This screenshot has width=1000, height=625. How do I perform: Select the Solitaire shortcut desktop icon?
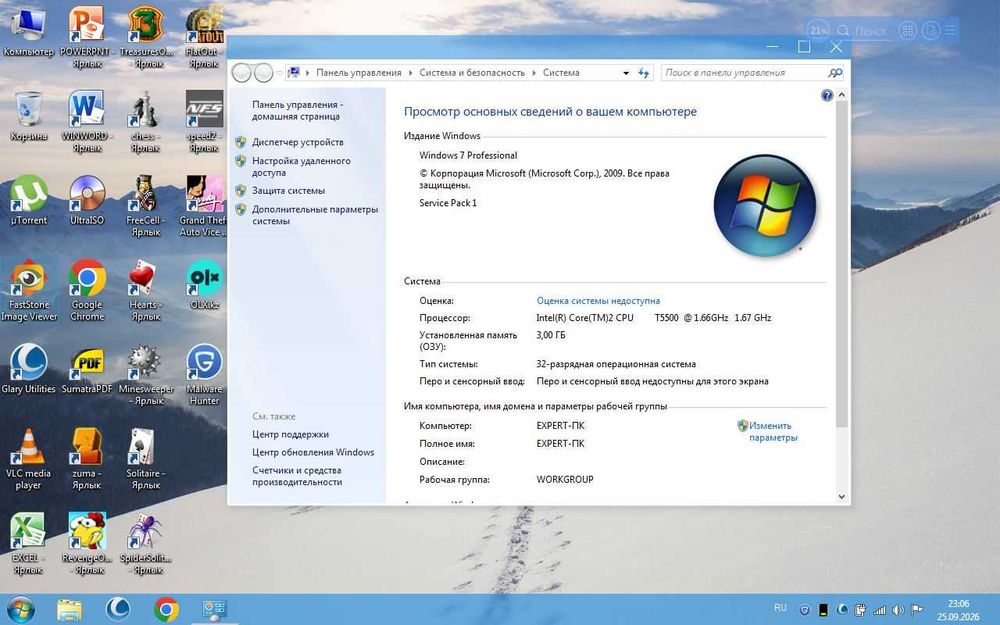coord(145,459)
